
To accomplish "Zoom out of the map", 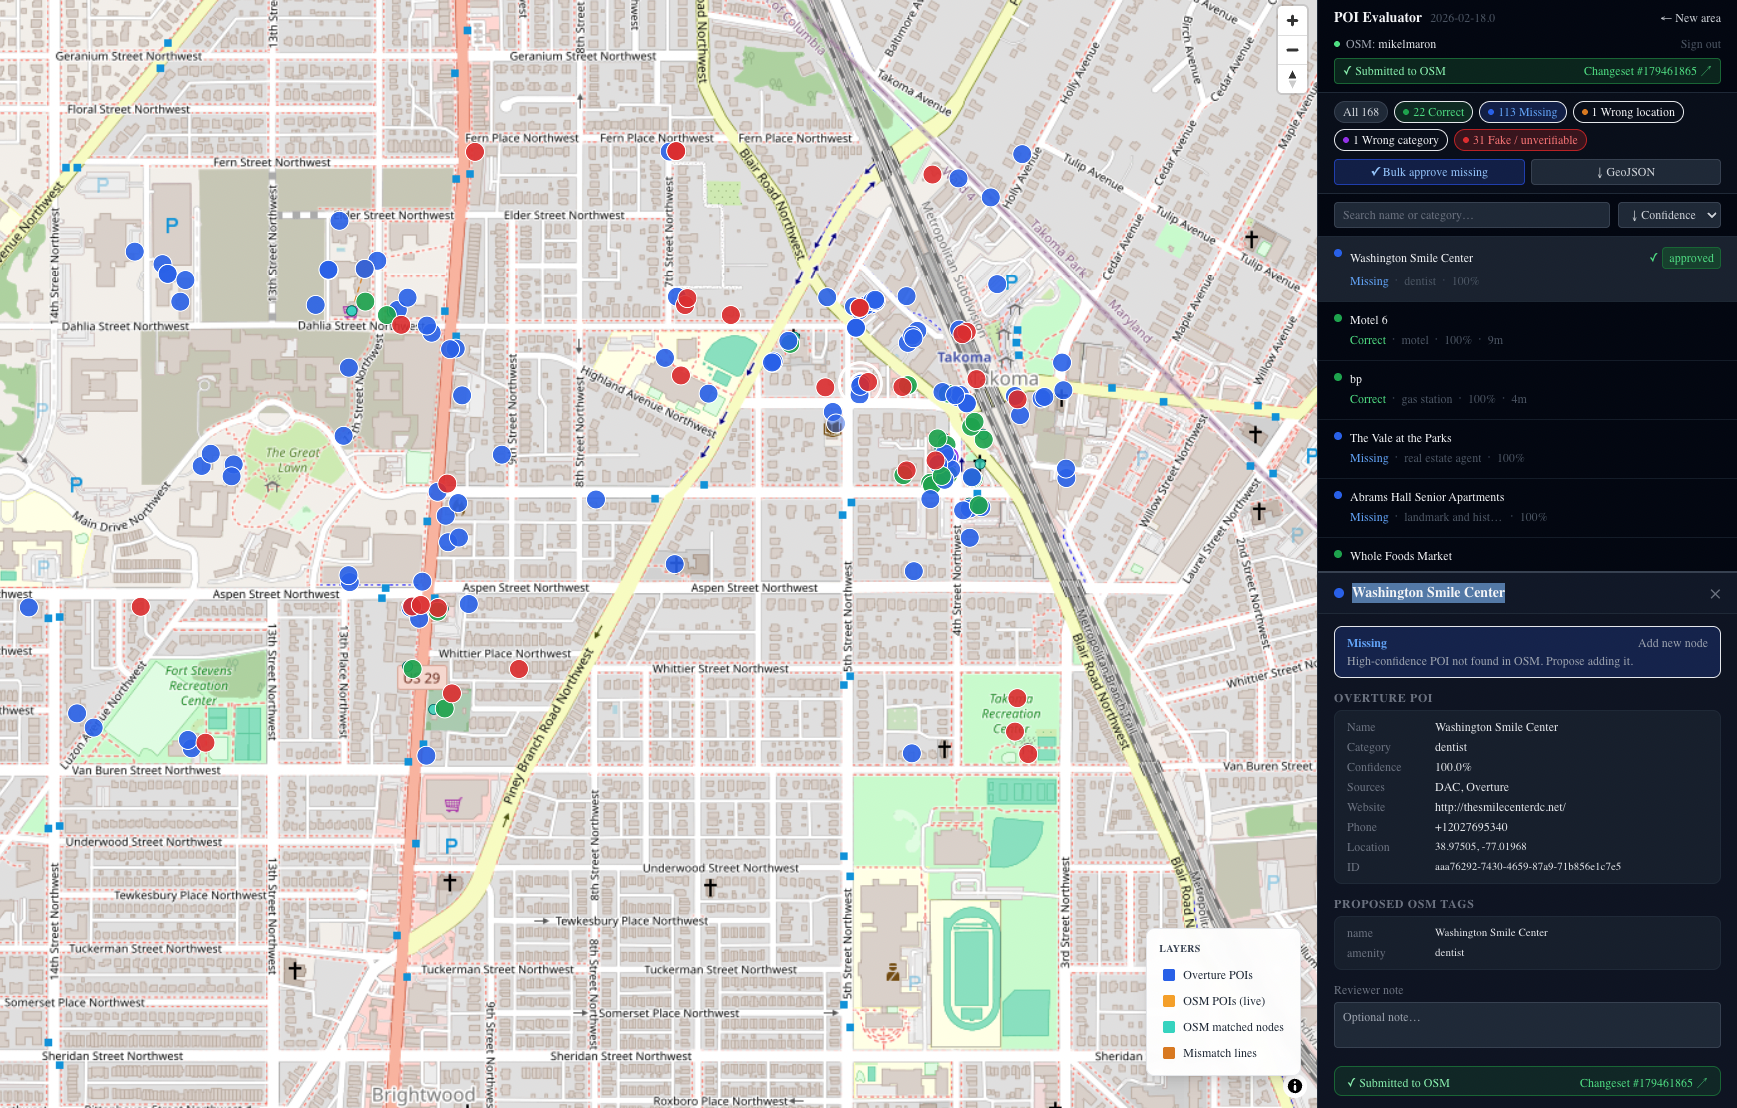I will (x=1292, y=50).
